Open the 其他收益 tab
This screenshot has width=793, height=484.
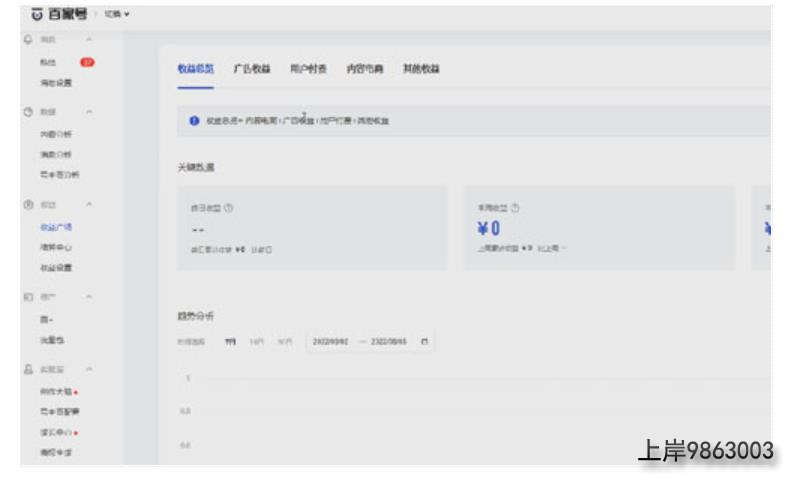421,68
